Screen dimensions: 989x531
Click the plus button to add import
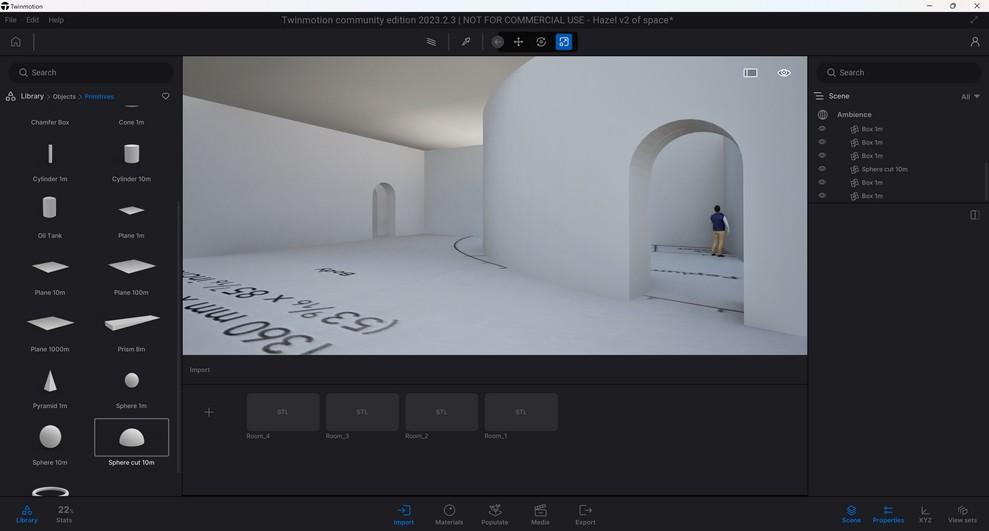point(209,412)
